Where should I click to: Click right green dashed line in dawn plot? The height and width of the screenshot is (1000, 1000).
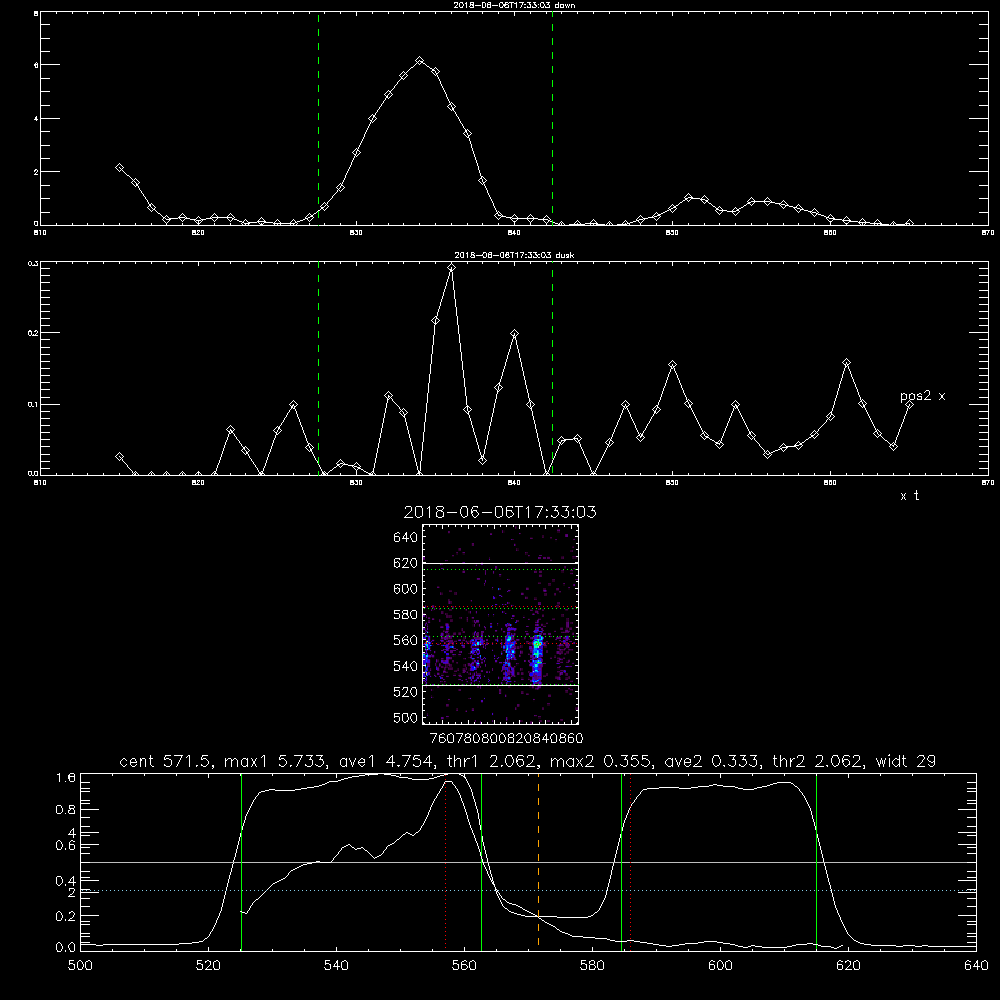tap(552, 119)
